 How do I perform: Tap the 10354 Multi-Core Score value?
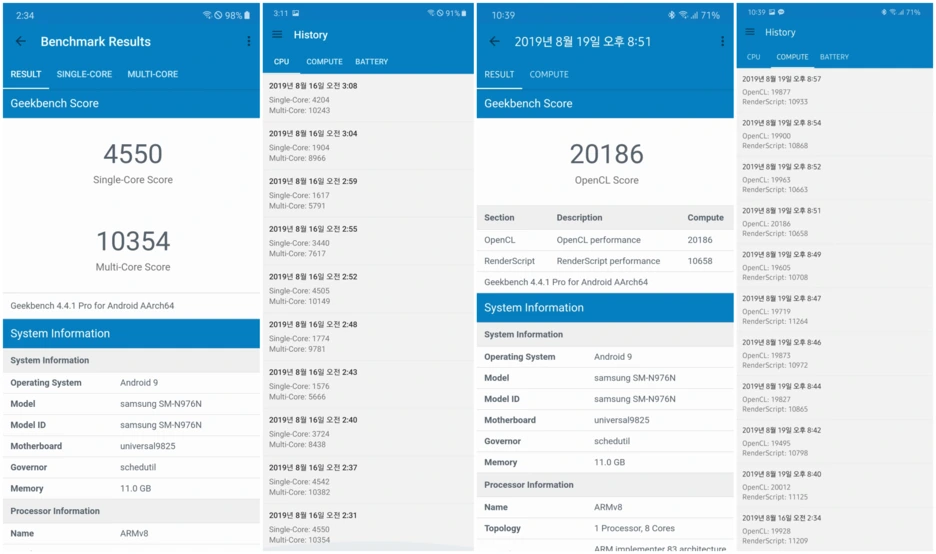(133, 241)
